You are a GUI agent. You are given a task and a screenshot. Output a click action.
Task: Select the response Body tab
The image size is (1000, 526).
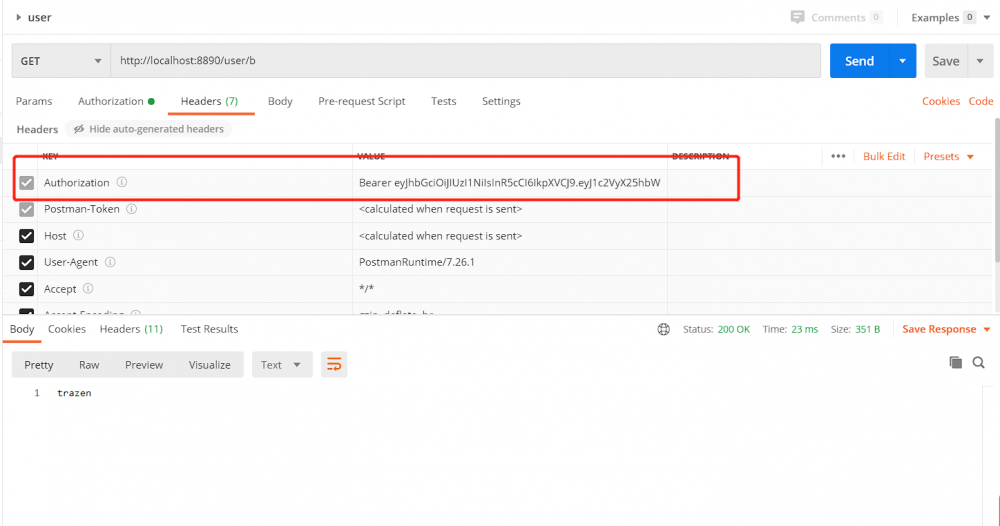pos(22,329)
